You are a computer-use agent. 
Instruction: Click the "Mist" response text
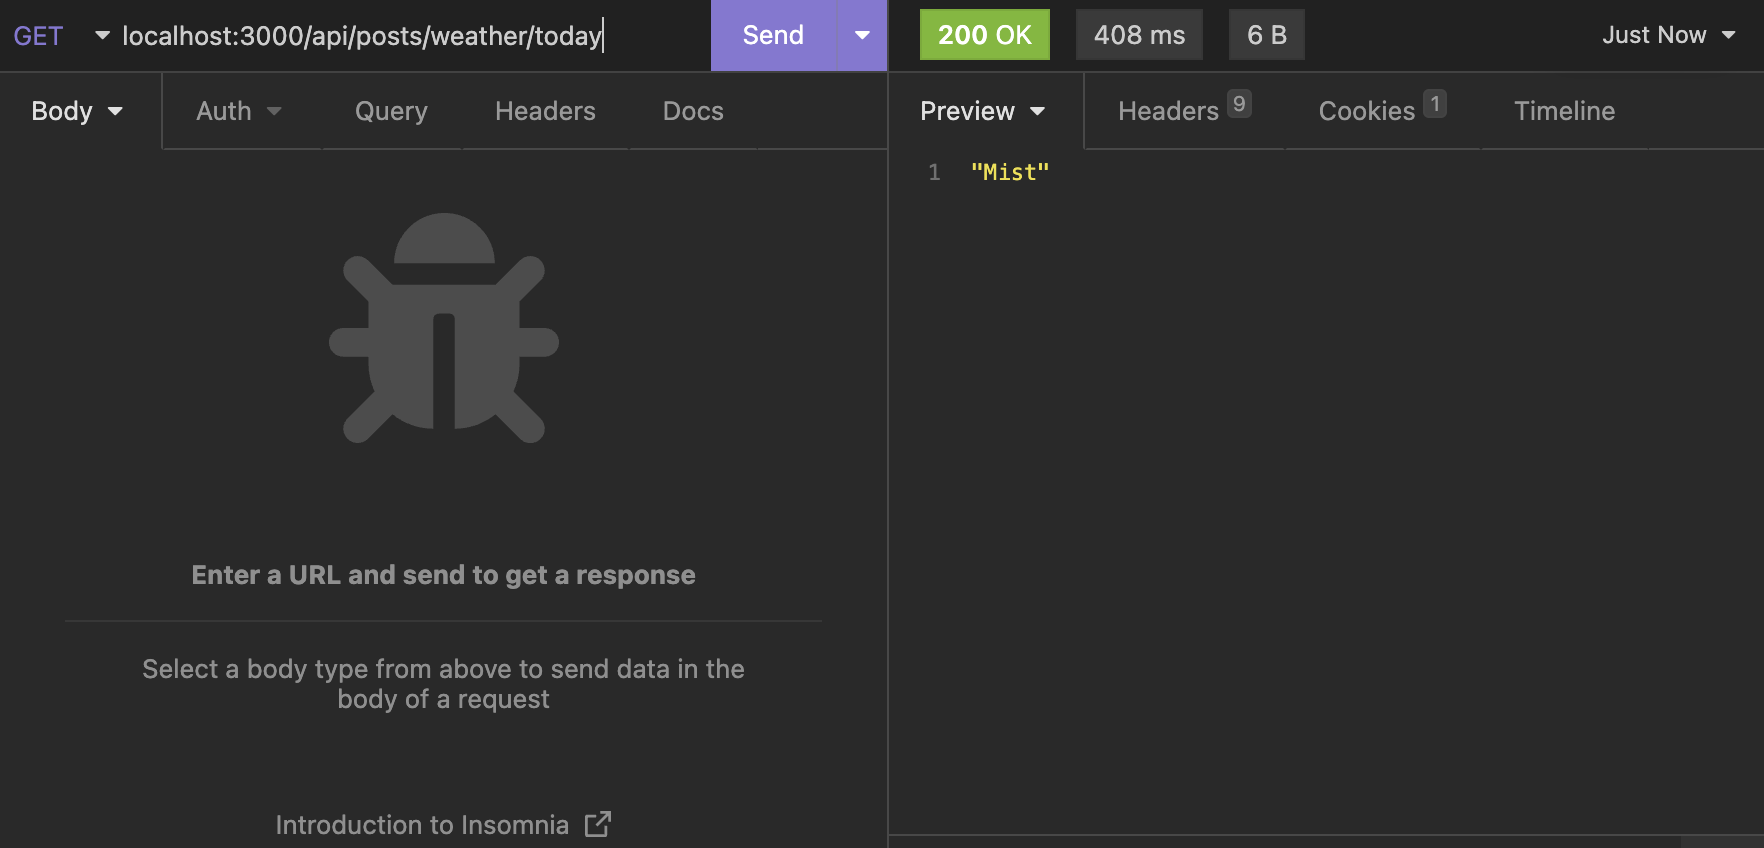coord(1010,172)
